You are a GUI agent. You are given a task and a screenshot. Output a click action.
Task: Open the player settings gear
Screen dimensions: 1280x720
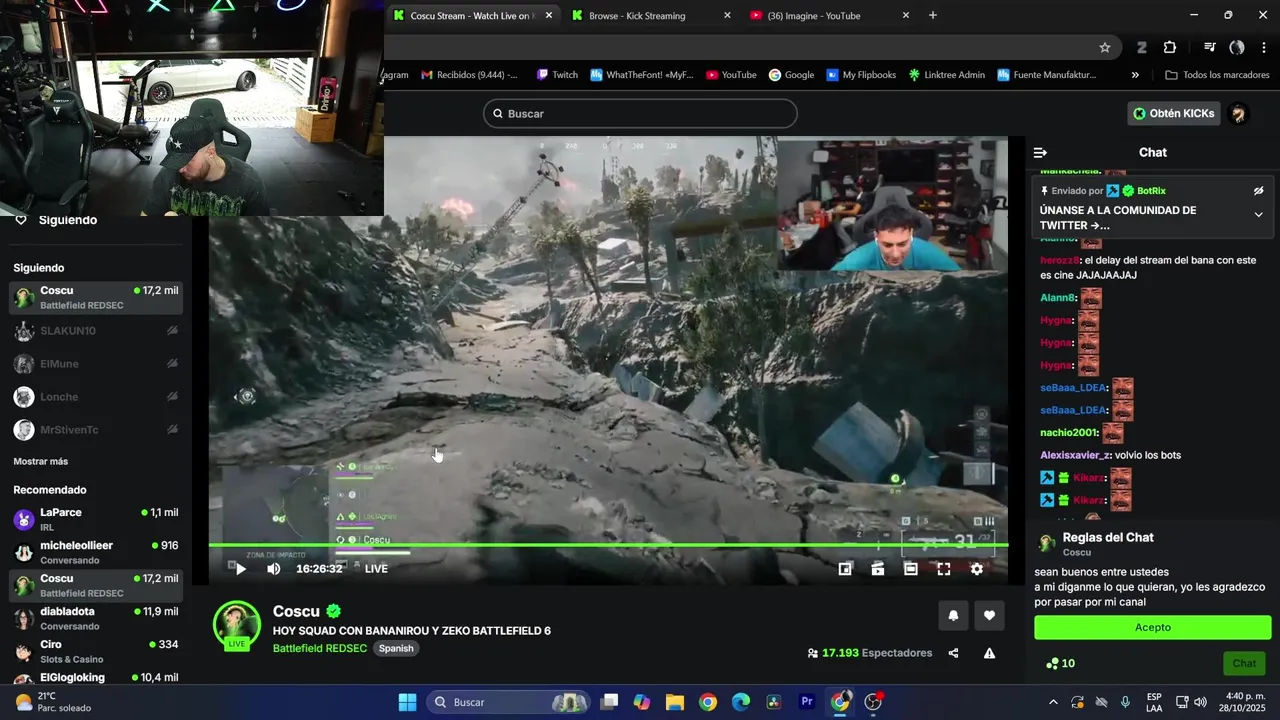[x=977, y=569]
